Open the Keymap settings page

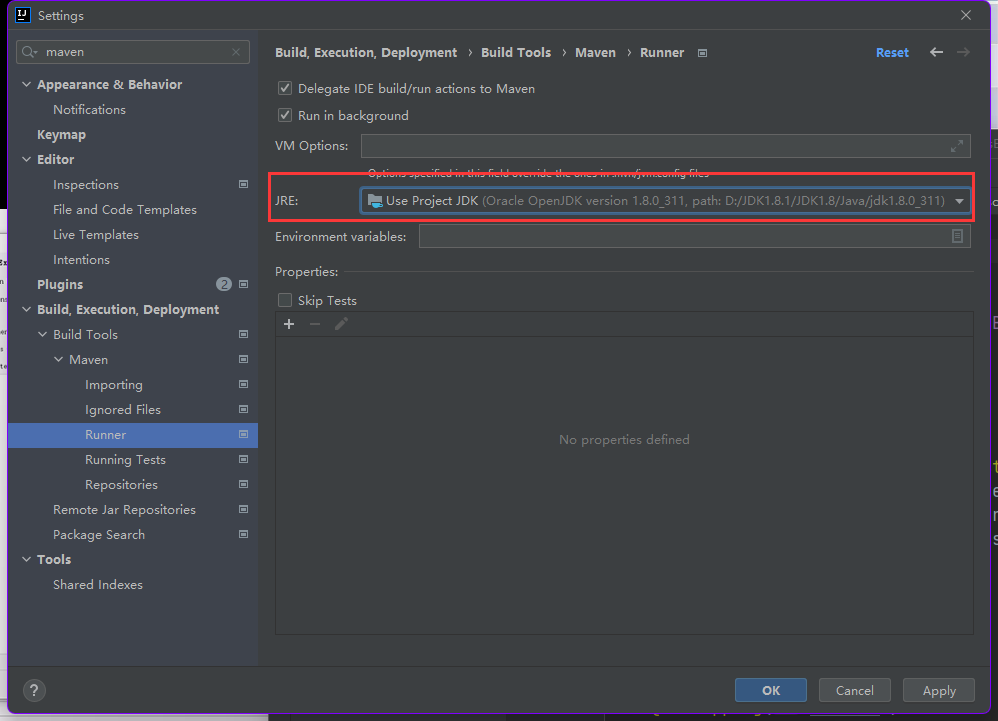pos(61,135)
